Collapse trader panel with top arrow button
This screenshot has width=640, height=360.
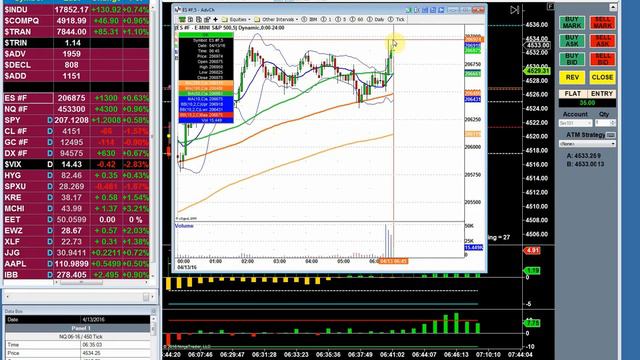(x=613, y=7)
